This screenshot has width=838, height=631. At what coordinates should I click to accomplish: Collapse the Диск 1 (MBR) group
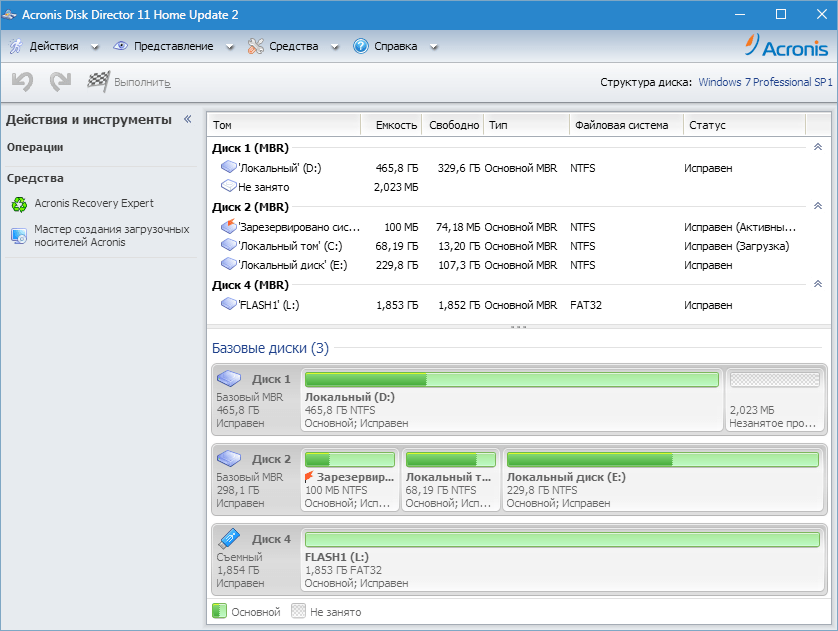coord(818,147)
